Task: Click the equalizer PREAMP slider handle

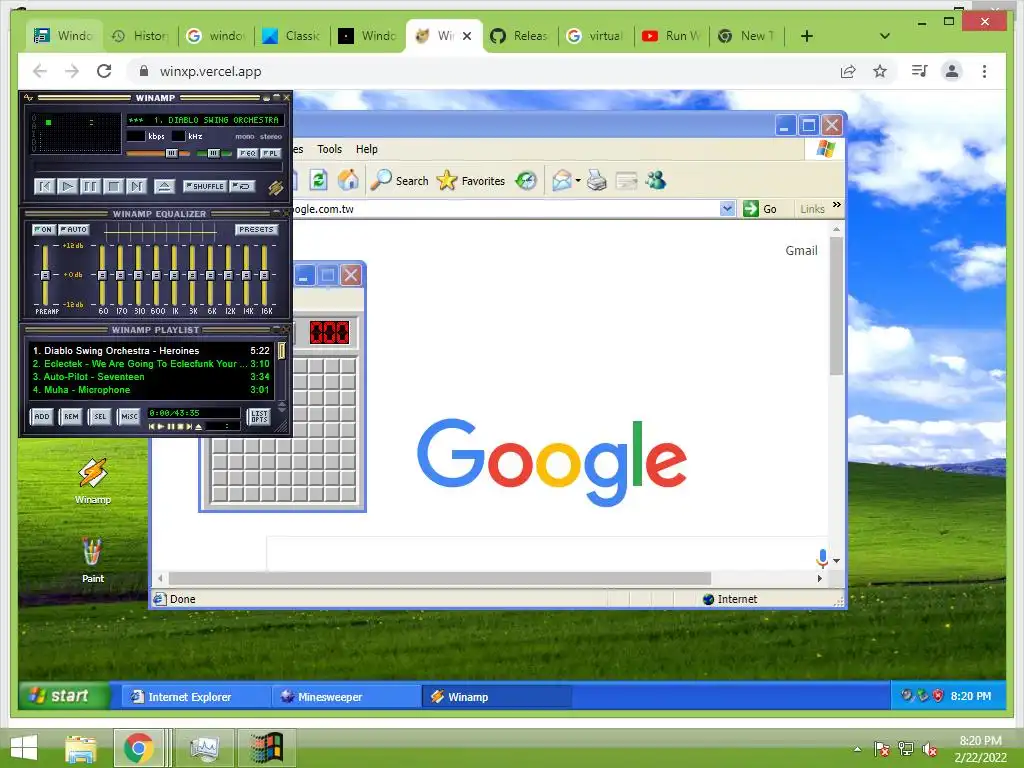Action: (45, 275)
